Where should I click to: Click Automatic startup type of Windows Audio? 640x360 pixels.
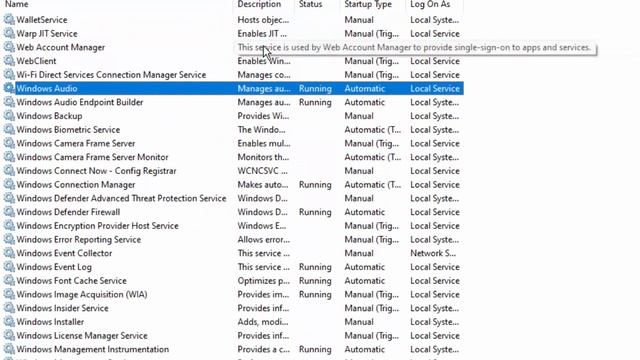[364, 88]
